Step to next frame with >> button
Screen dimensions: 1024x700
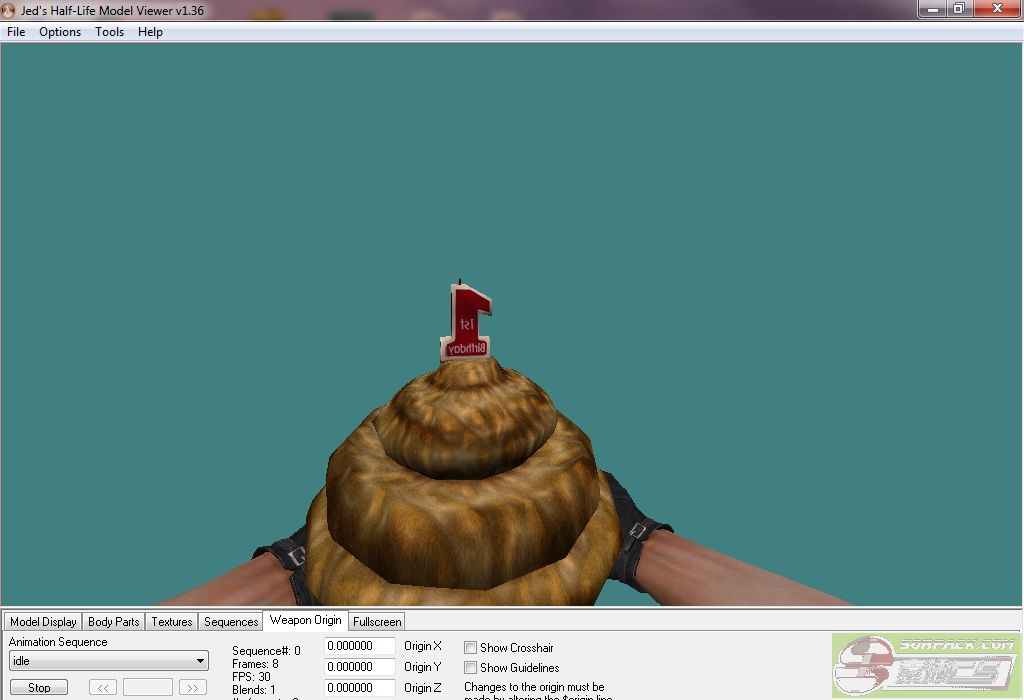coord(193,688)
